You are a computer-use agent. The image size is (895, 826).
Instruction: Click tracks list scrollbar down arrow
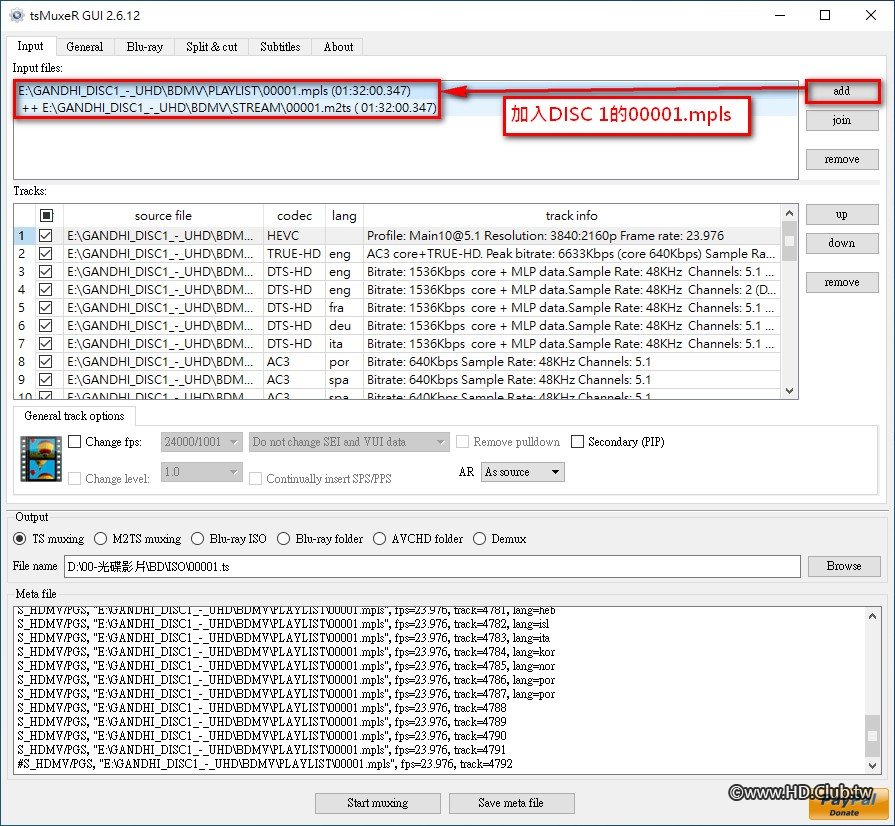(789, 391)
